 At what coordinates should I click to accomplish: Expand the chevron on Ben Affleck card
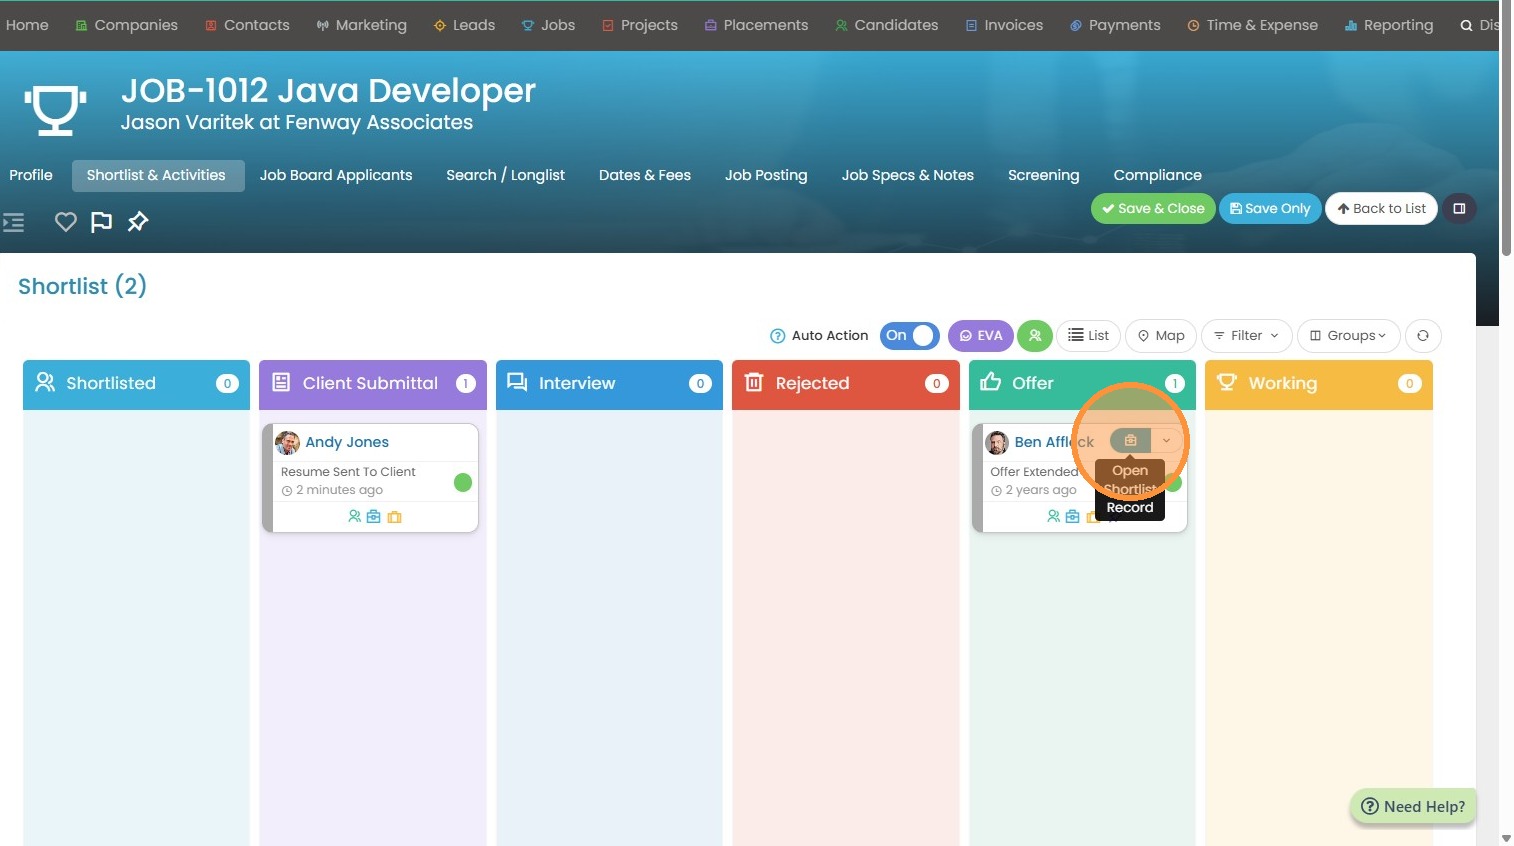coord(1166,441)
